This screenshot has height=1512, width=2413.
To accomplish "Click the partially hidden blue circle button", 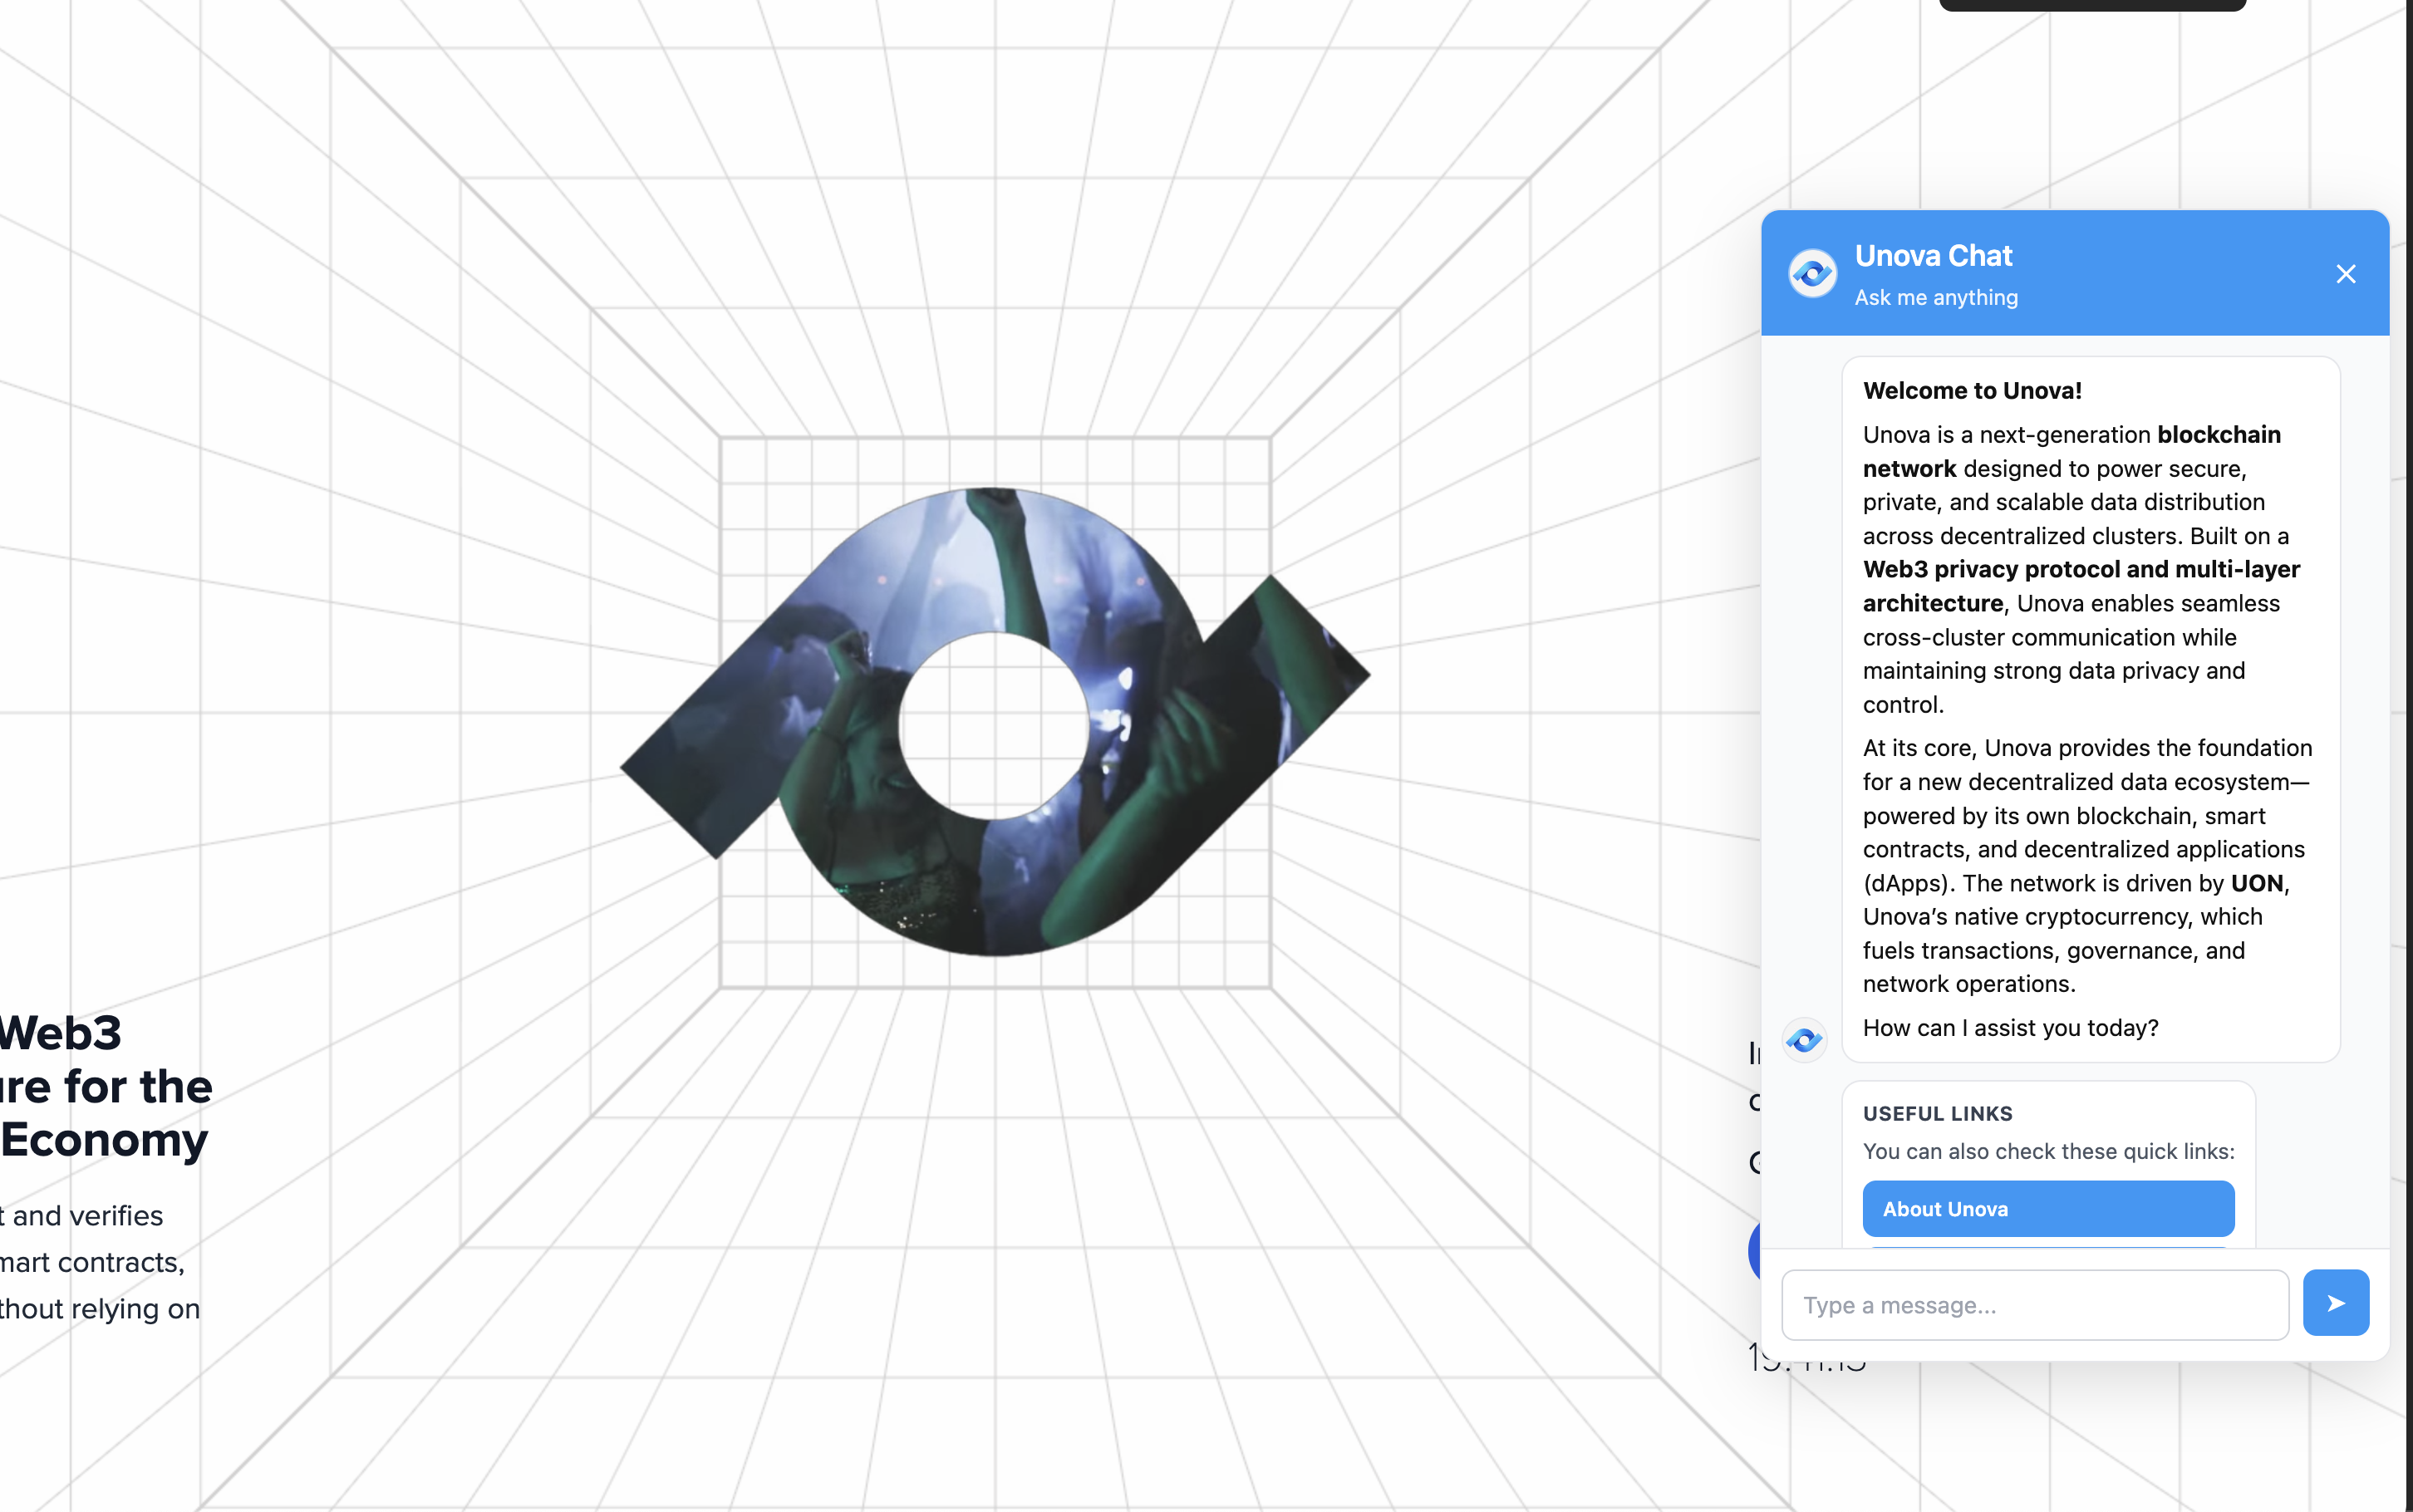I will click(x=1754, y=1250).
